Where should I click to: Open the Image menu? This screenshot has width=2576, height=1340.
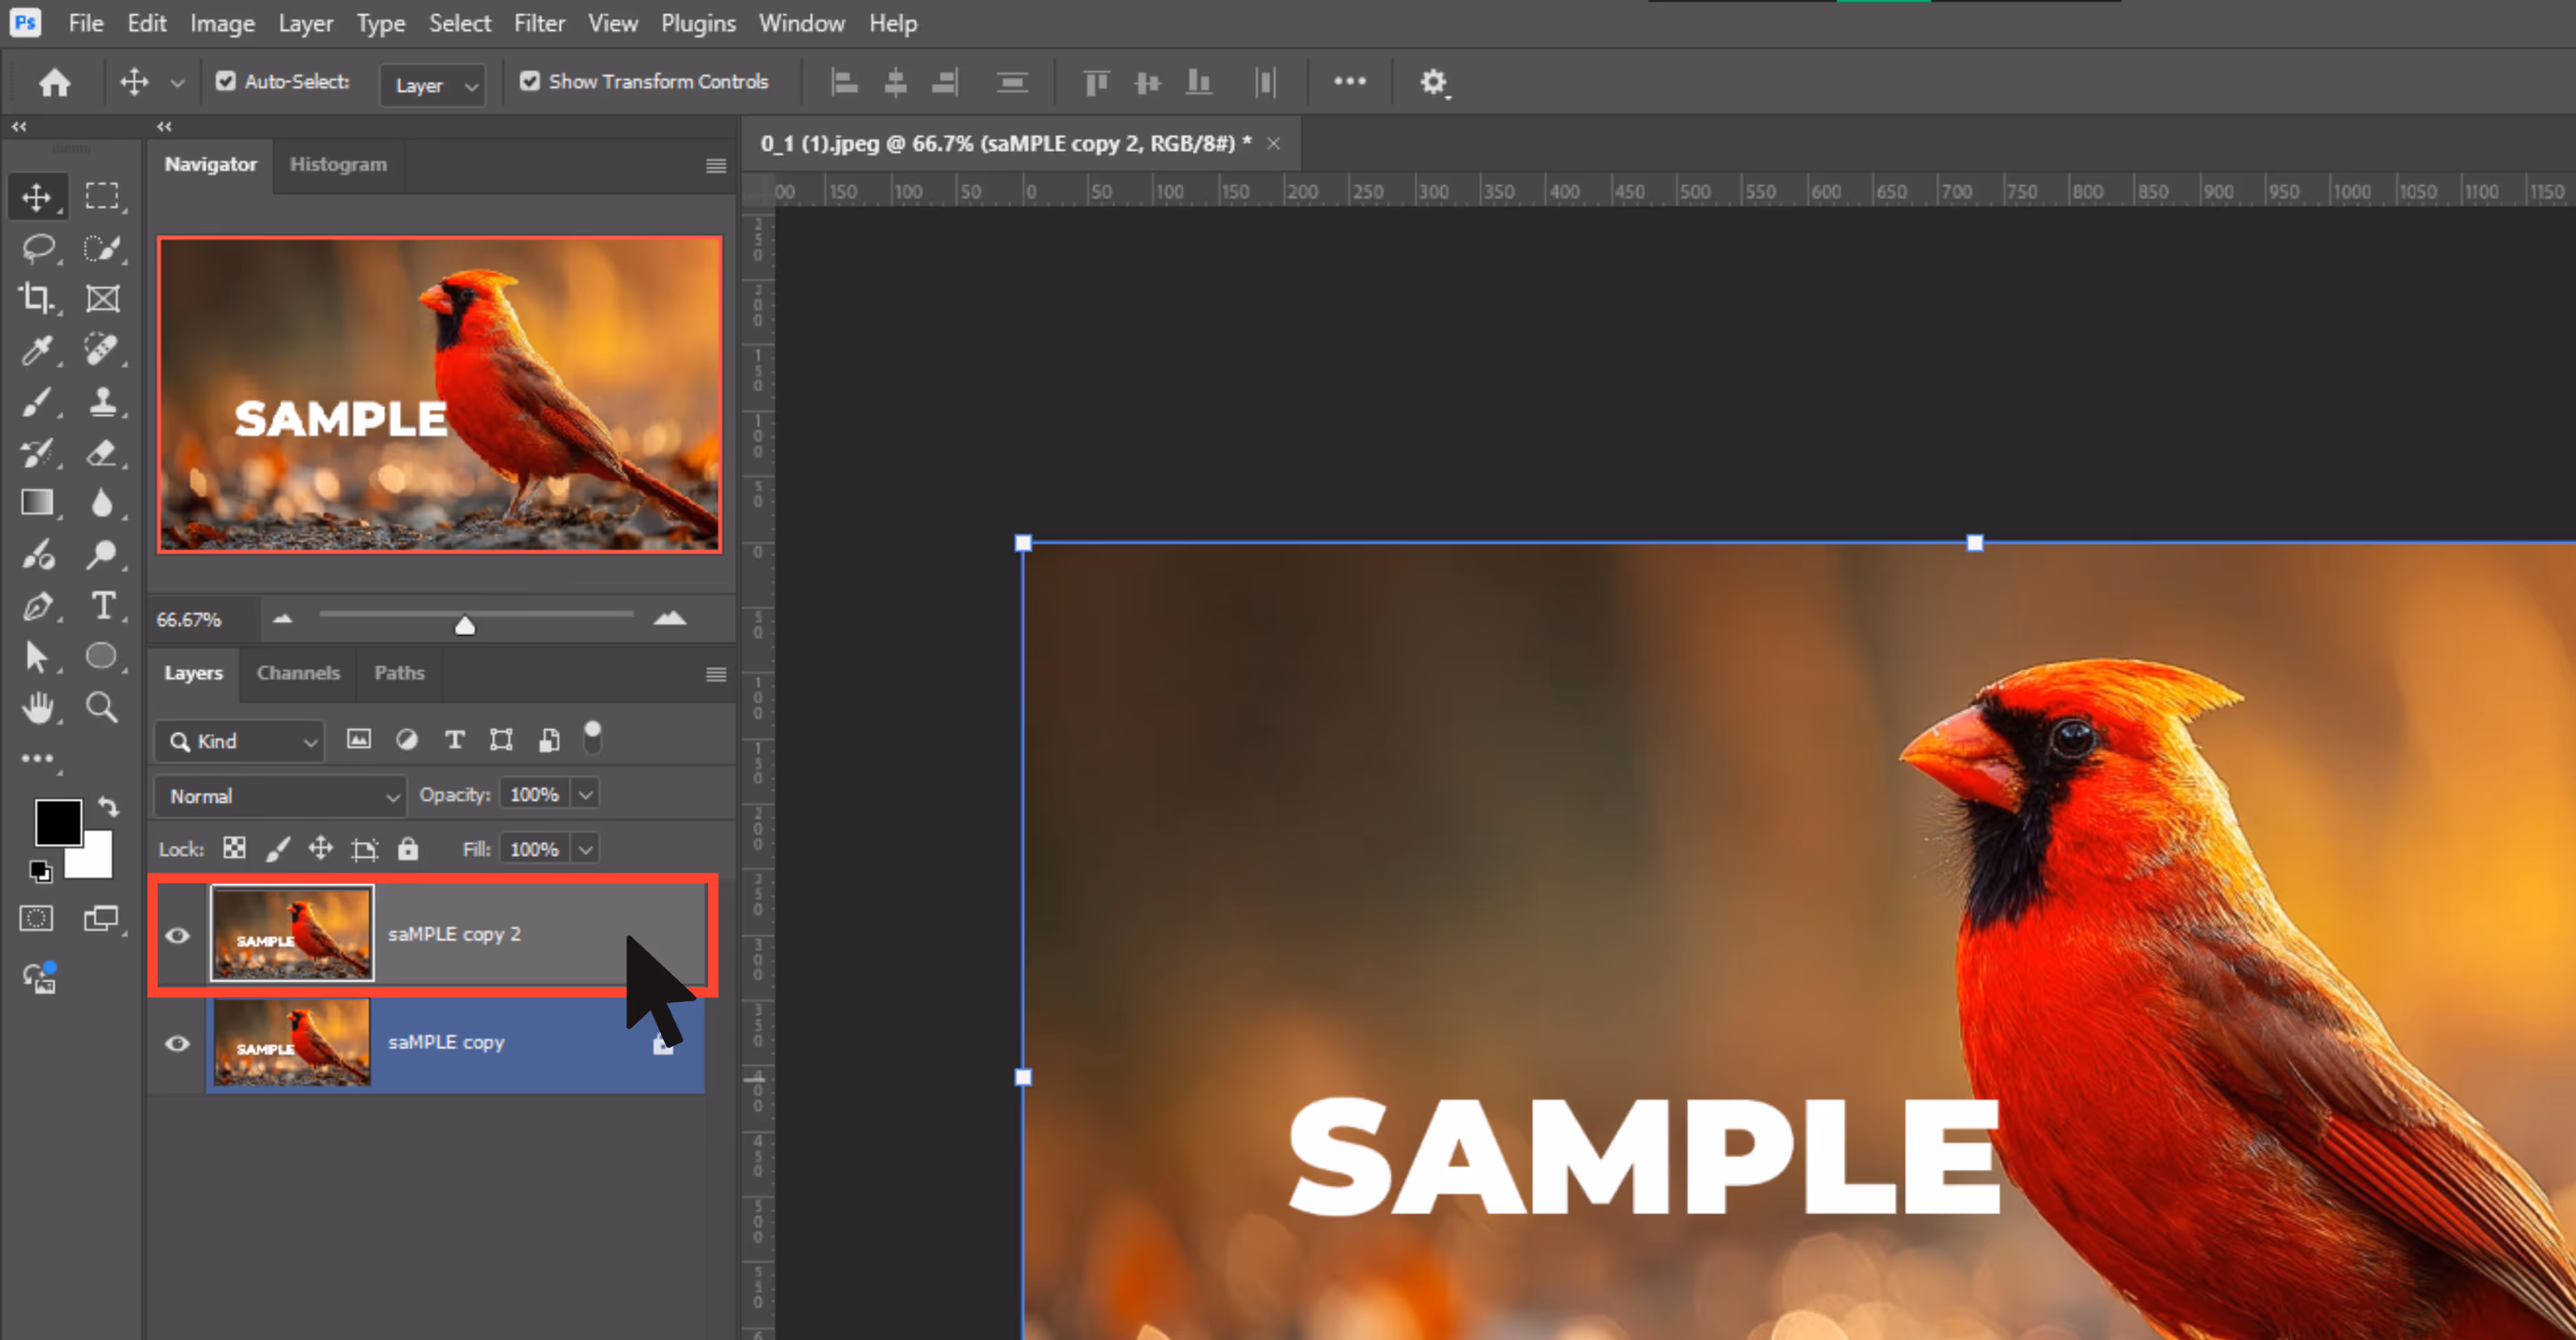click(222, 23)
